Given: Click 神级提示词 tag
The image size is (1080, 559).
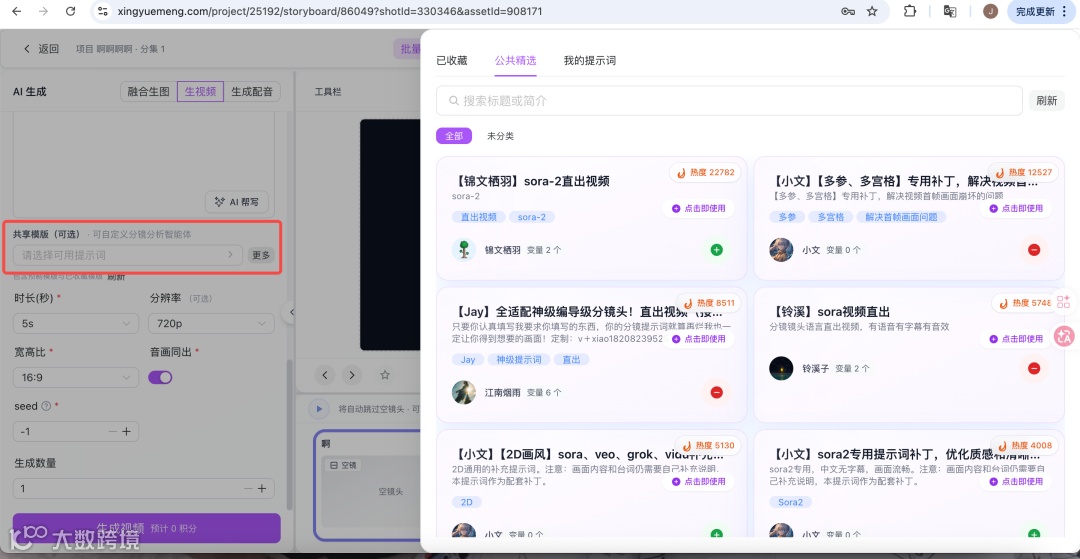Looking at the screenshot, I should point(519,359).
